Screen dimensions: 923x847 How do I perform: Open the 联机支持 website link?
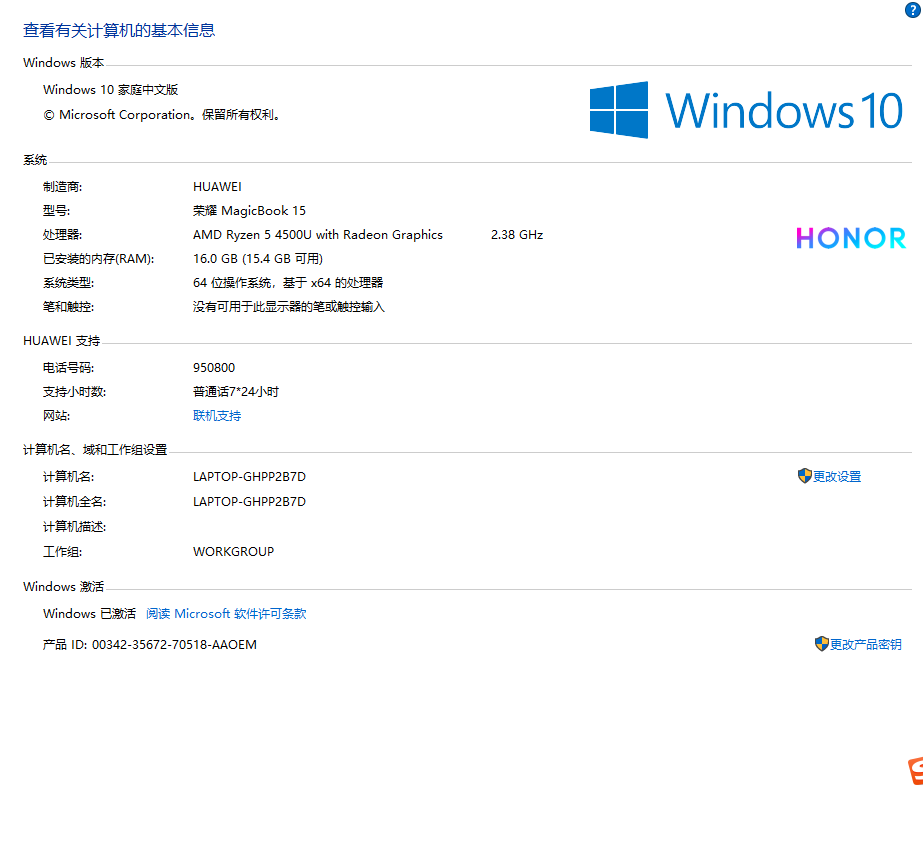coord(217,416)
